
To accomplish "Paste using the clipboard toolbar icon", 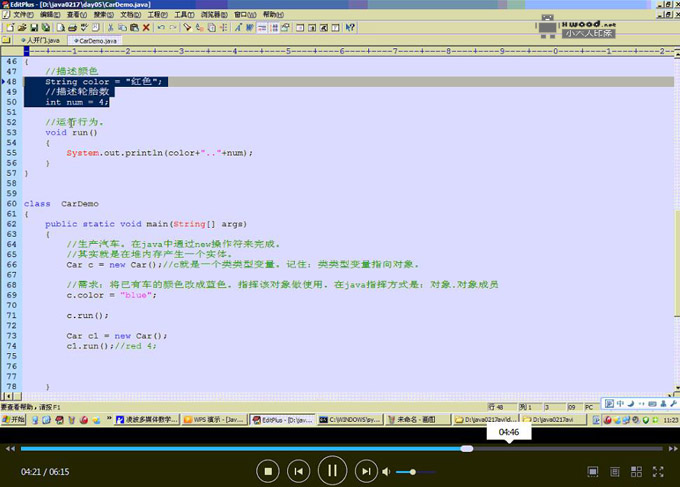I will (134, 28).
